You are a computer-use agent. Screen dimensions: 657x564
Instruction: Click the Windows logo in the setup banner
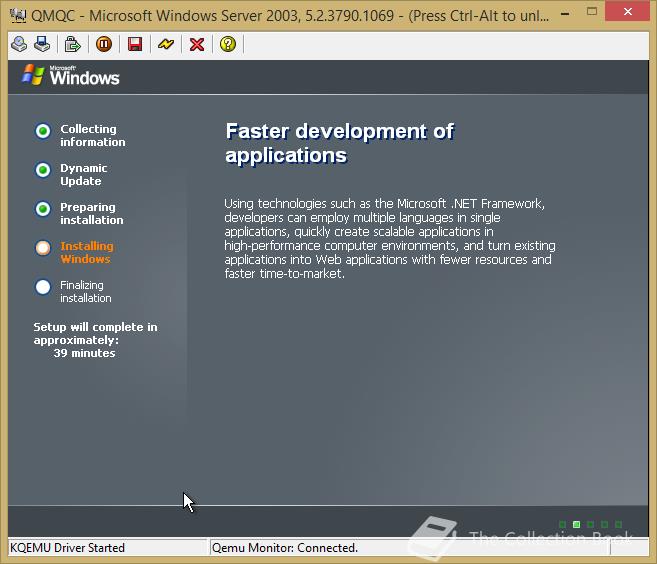tap(70, 75)
